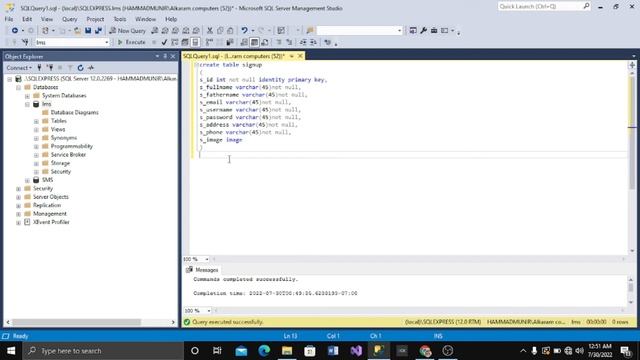640x360 pixels.
Task: Select the Database Diagrams tree item
Action: click(74, 112)
